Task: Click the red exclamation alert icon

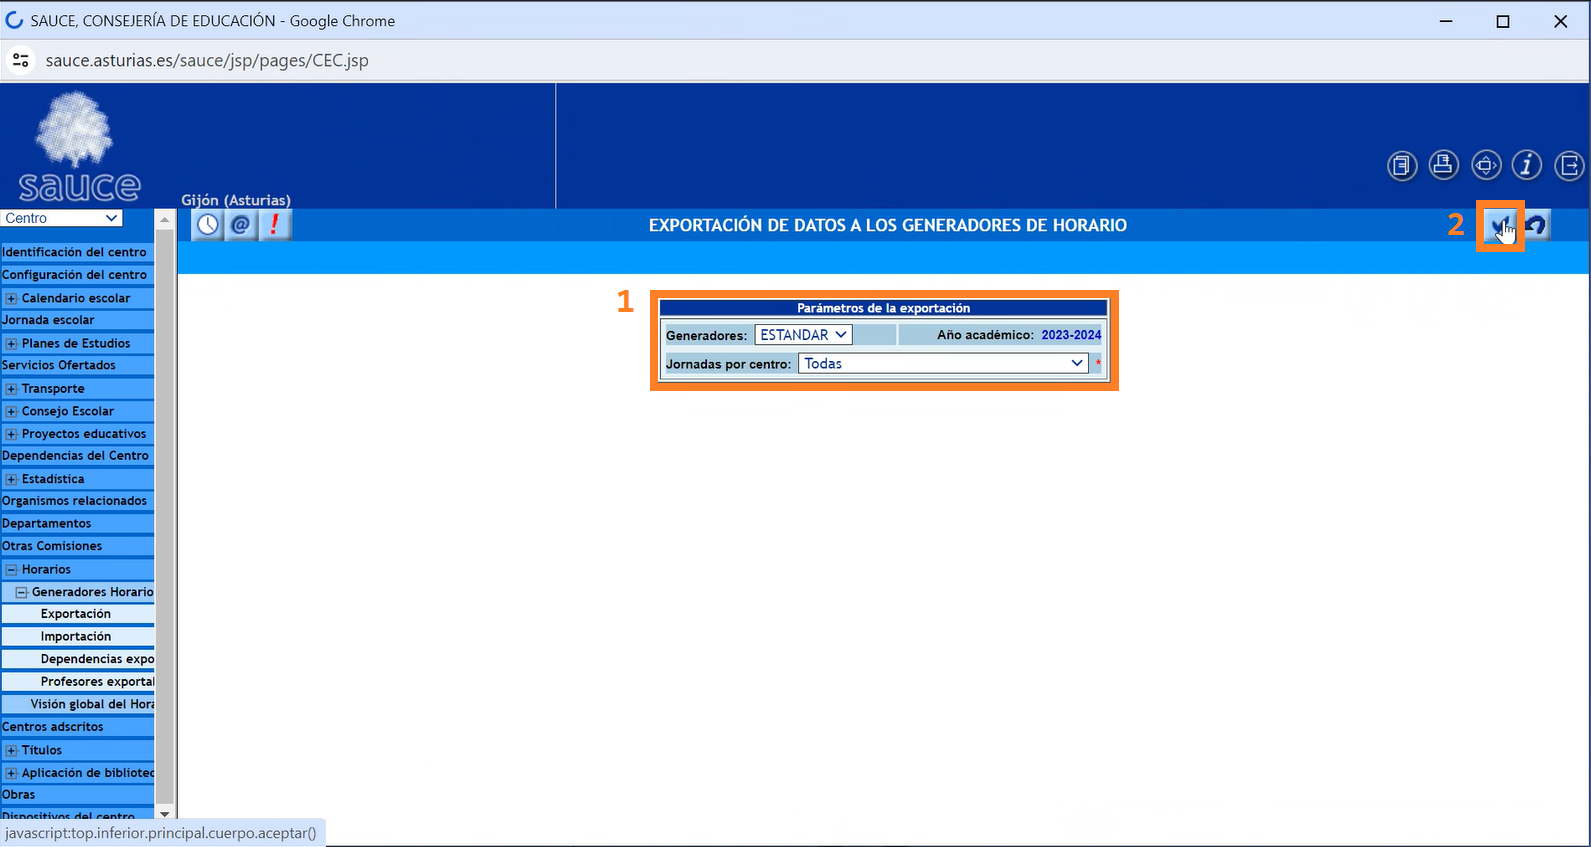Action: tap(275, 225)
